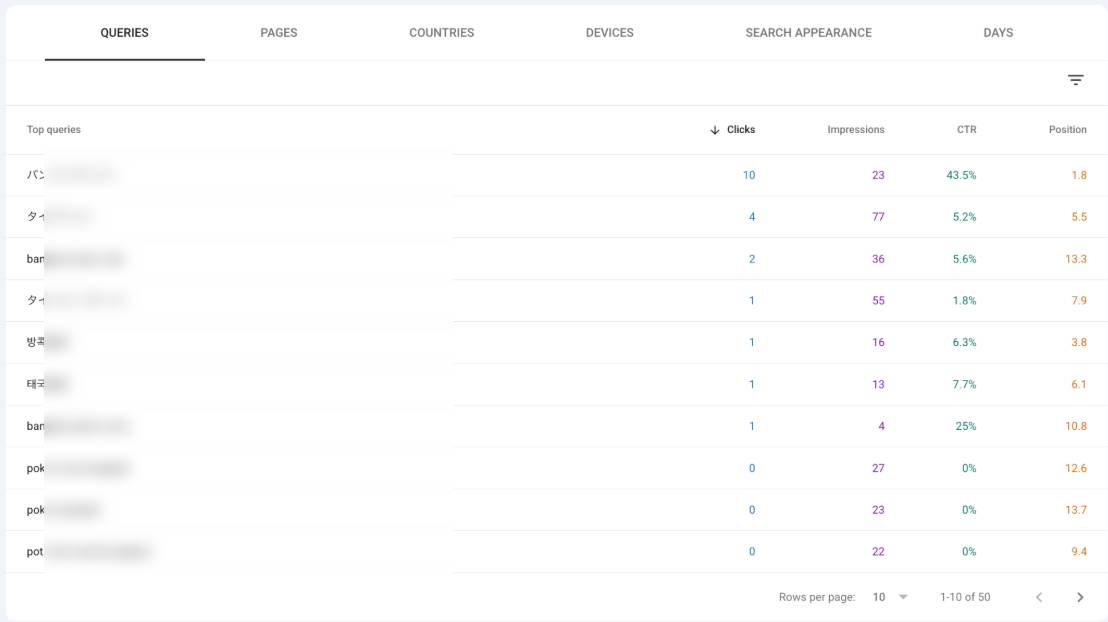Click the Clicks sort arrow icon
The height and width of the screenshot is (622, 1108).
[714, 130]
